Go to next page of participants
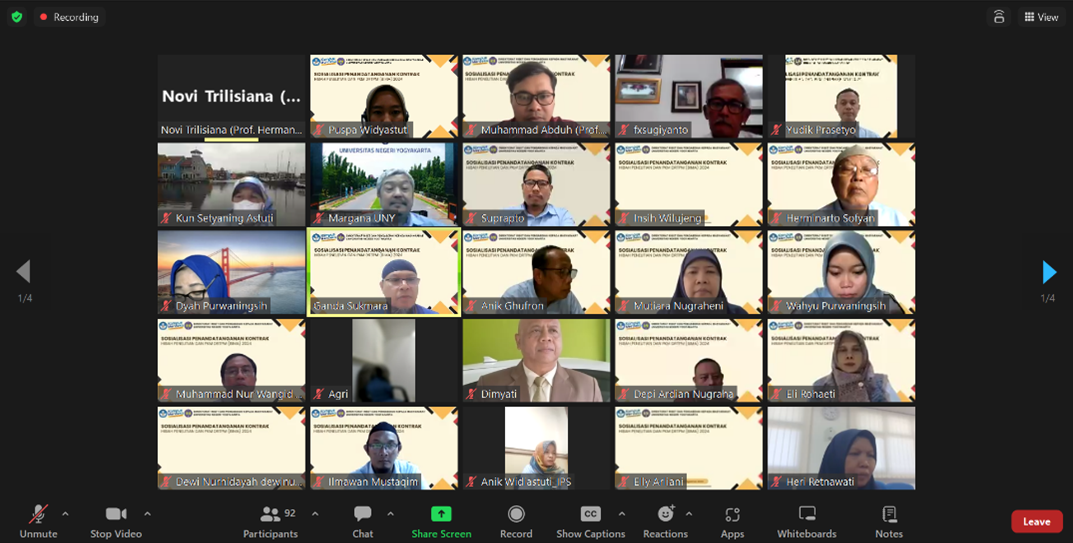 click(x=1048, y=272)
